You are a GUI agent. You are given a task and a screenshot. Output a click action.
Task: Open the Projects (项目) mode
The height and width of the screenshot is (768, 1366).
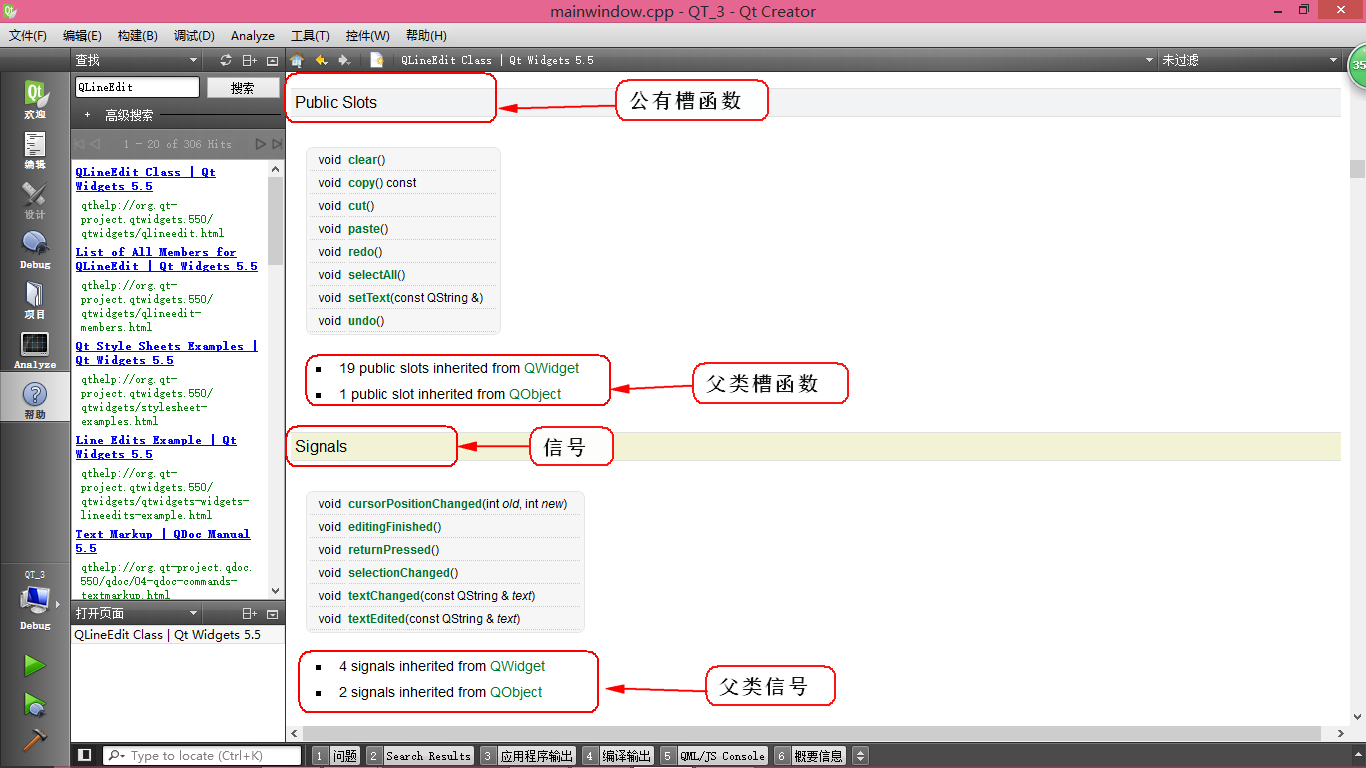[x=35, y=300]
